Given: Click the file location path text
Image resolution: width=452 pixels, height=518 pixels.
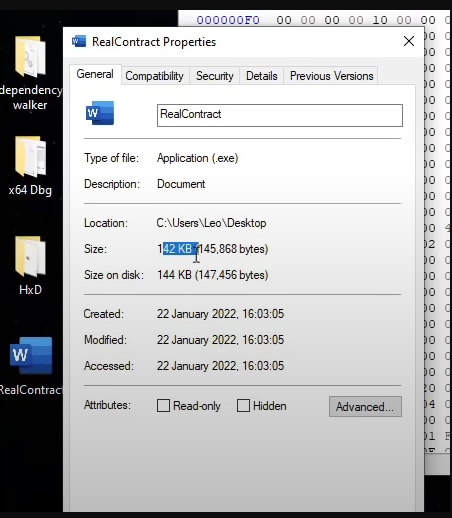Looking at the screenshot, I should click(x=211, y=223).
